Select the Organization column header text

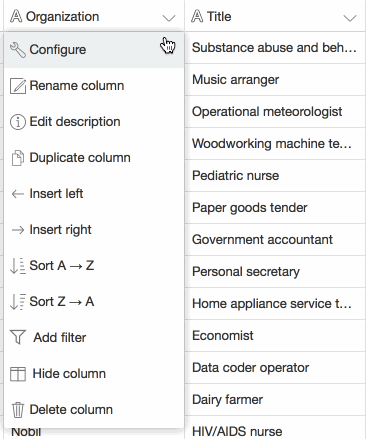point(62,17)
